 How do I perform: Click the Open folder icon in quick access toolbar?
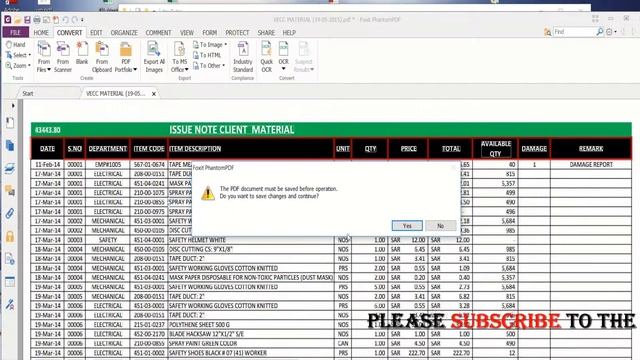pos(18,20)
